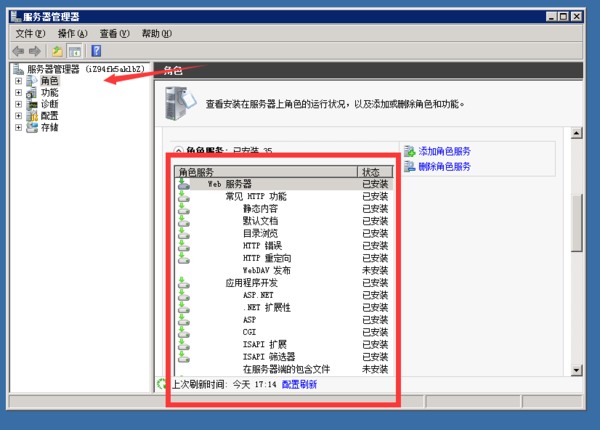Select the ISAPI 扩展 row
600x430 pixels.
click(284, 344)
